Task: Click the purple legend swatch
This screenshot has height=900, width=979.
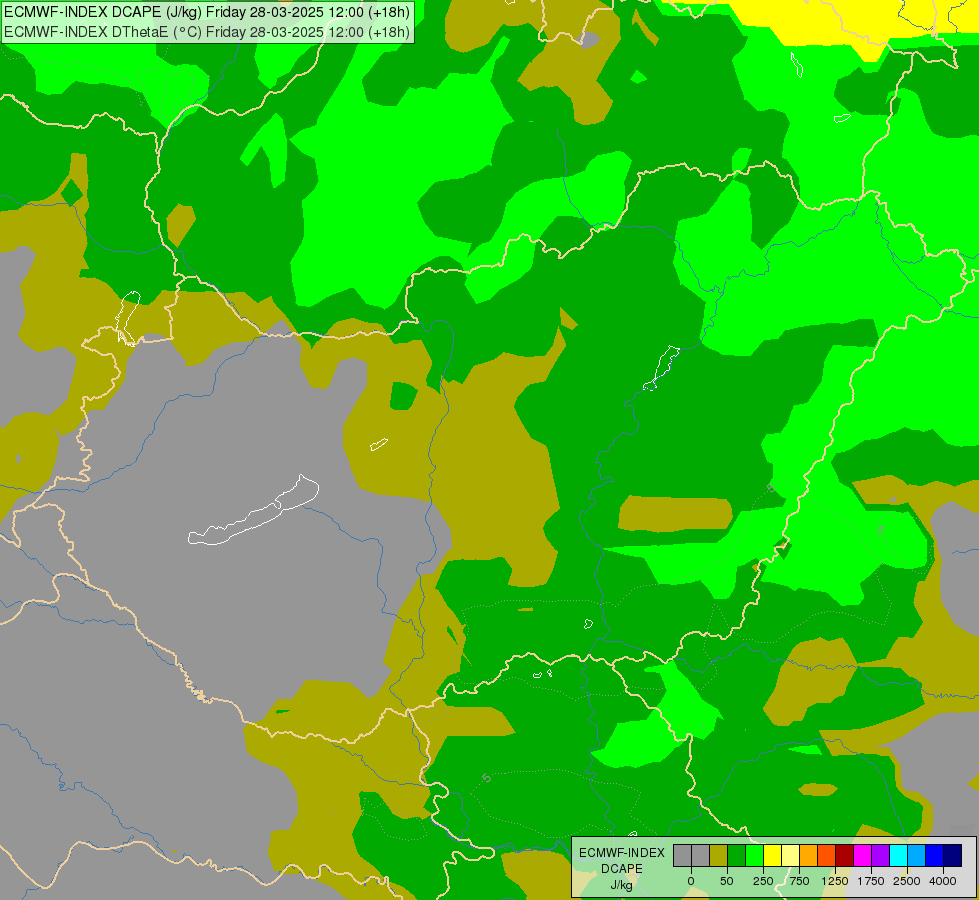Action: click(880, 855)
